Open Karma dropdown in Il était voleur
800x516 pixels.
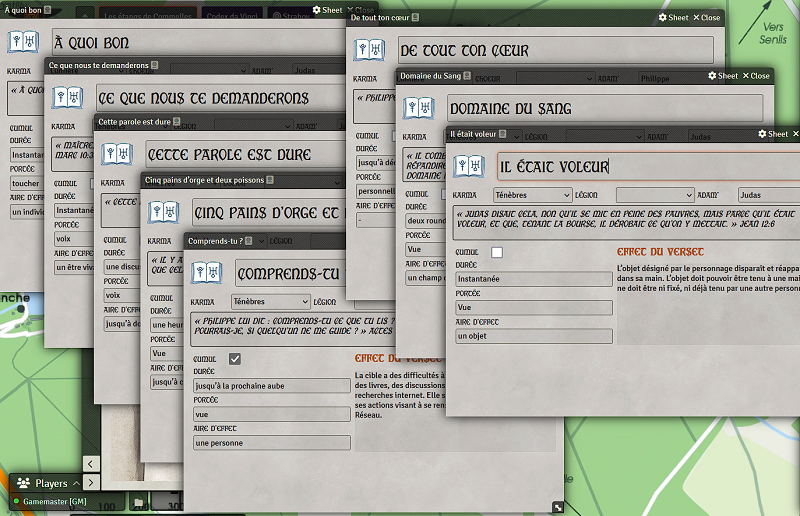pyautogui.click(x=533, y=195)
